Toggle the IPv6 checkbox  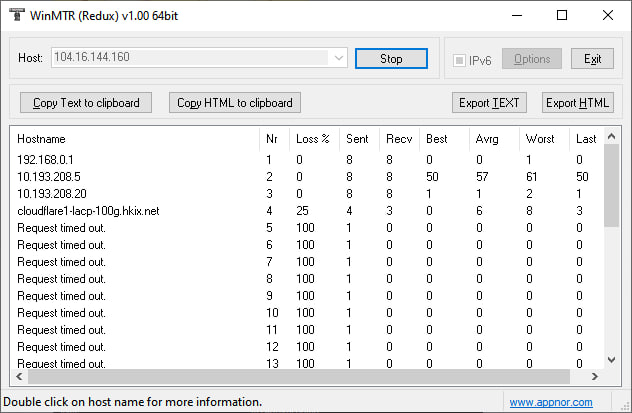pos(460,59)
